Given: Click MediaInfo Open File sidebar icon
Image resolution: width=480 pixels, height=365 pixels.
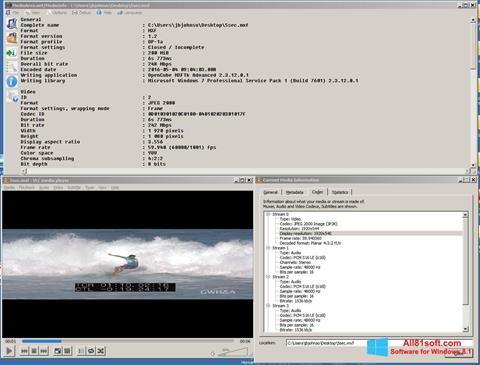Looking at the screenshot, I should [12, 24].
